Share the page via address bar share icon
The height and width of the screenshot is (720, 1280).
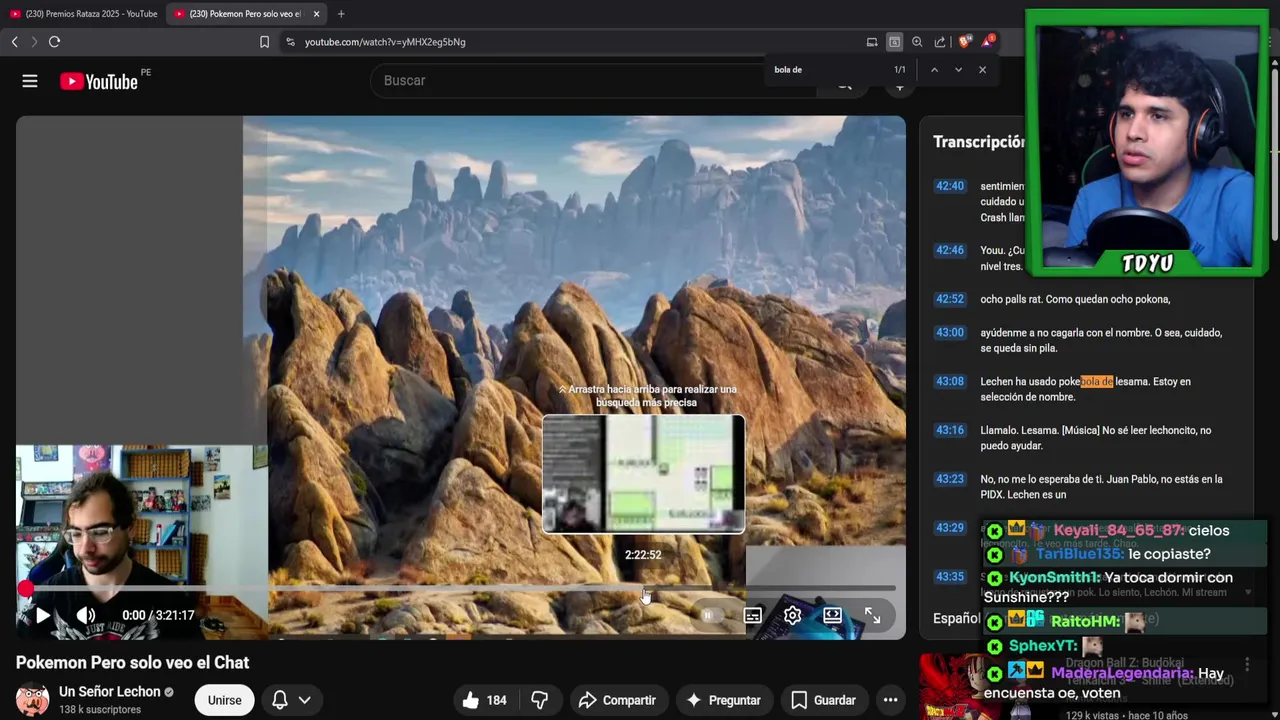[x=940, y=42]
